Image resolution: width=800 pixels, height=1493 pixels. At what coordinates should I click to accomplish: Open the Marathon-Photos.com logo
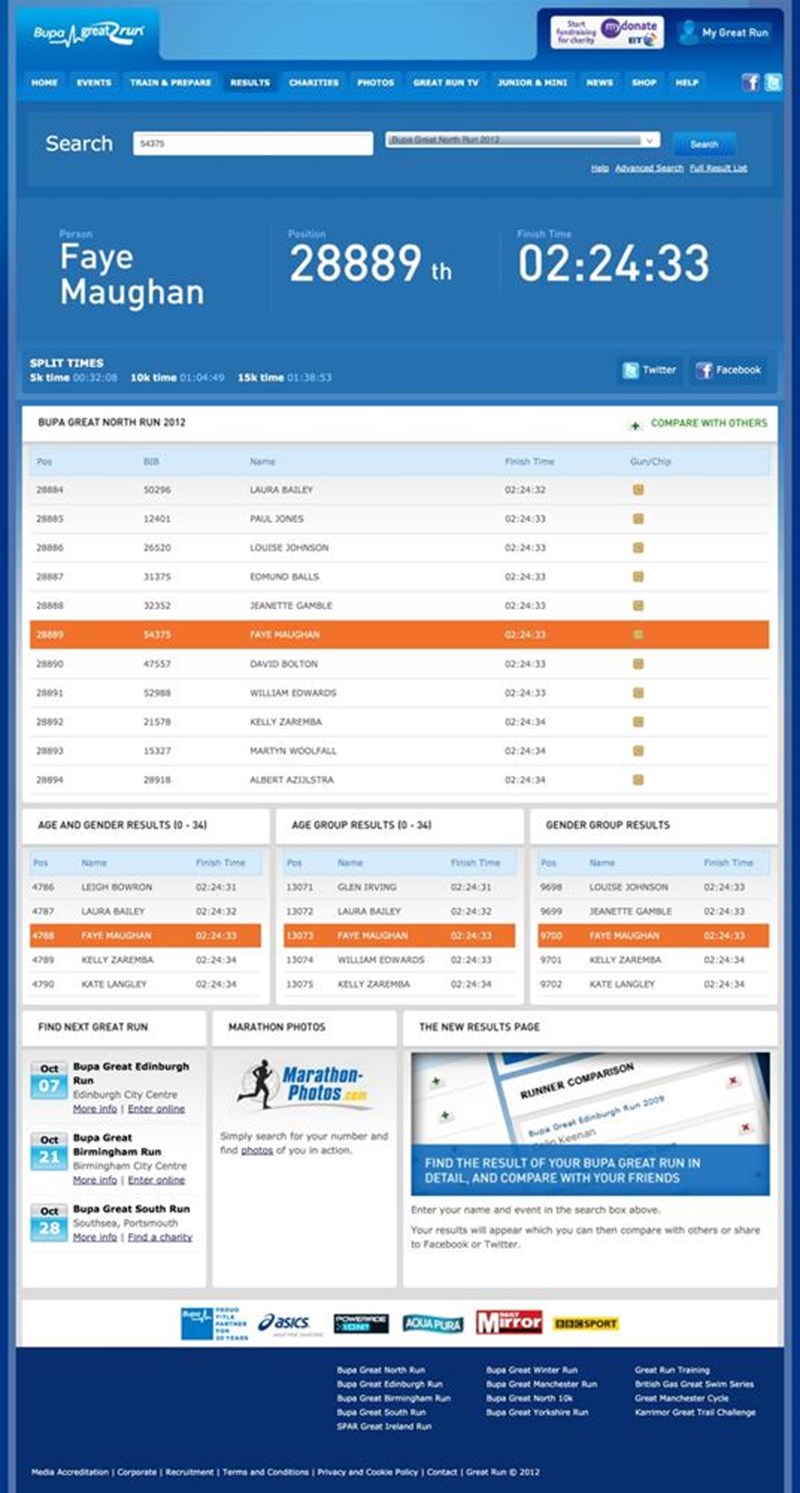303,1085
